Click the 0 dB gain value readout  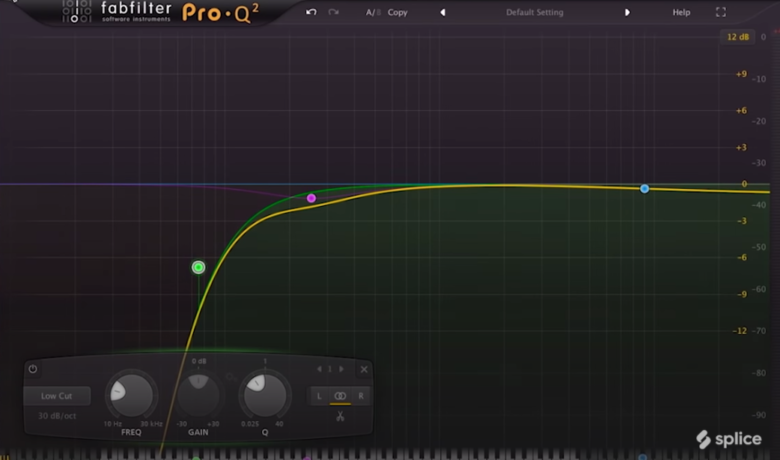coord(199,361)
